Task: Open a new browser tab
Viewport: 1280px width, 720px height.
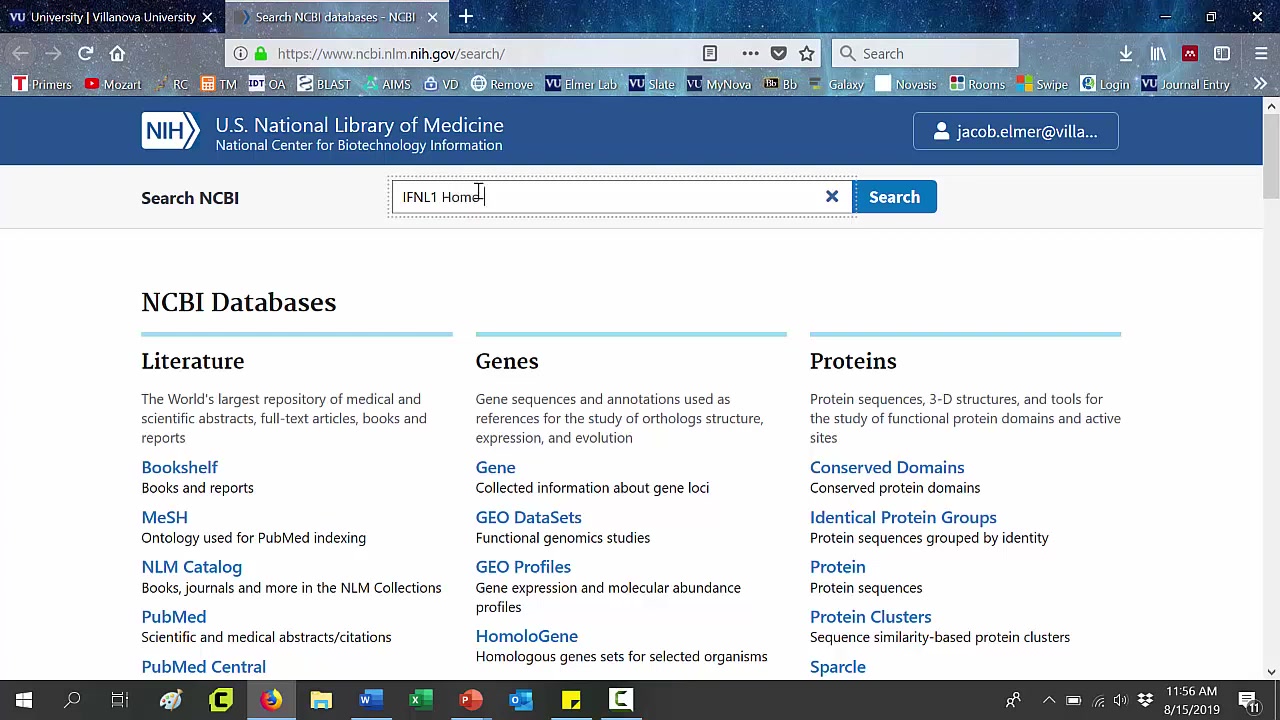Action: pos(466,17)
